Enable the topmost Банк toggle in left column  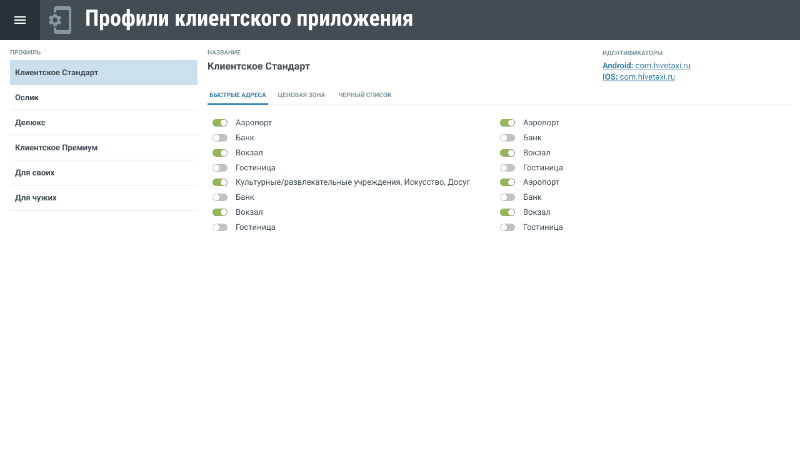[220, 138]
